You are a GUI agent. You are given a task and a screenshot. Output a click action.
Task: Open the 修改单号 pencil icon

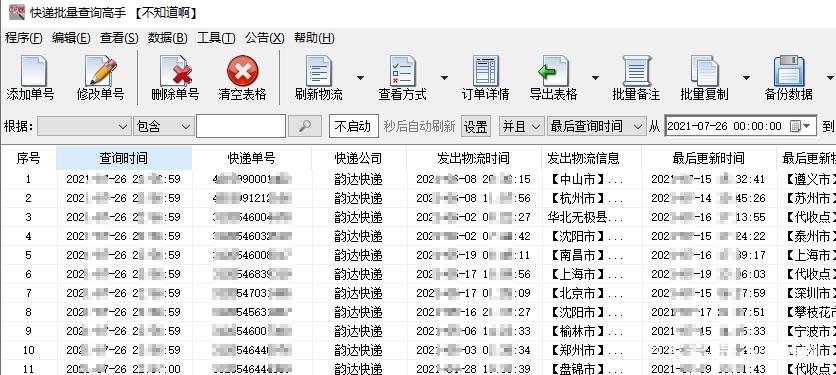(x=101, y=71)
